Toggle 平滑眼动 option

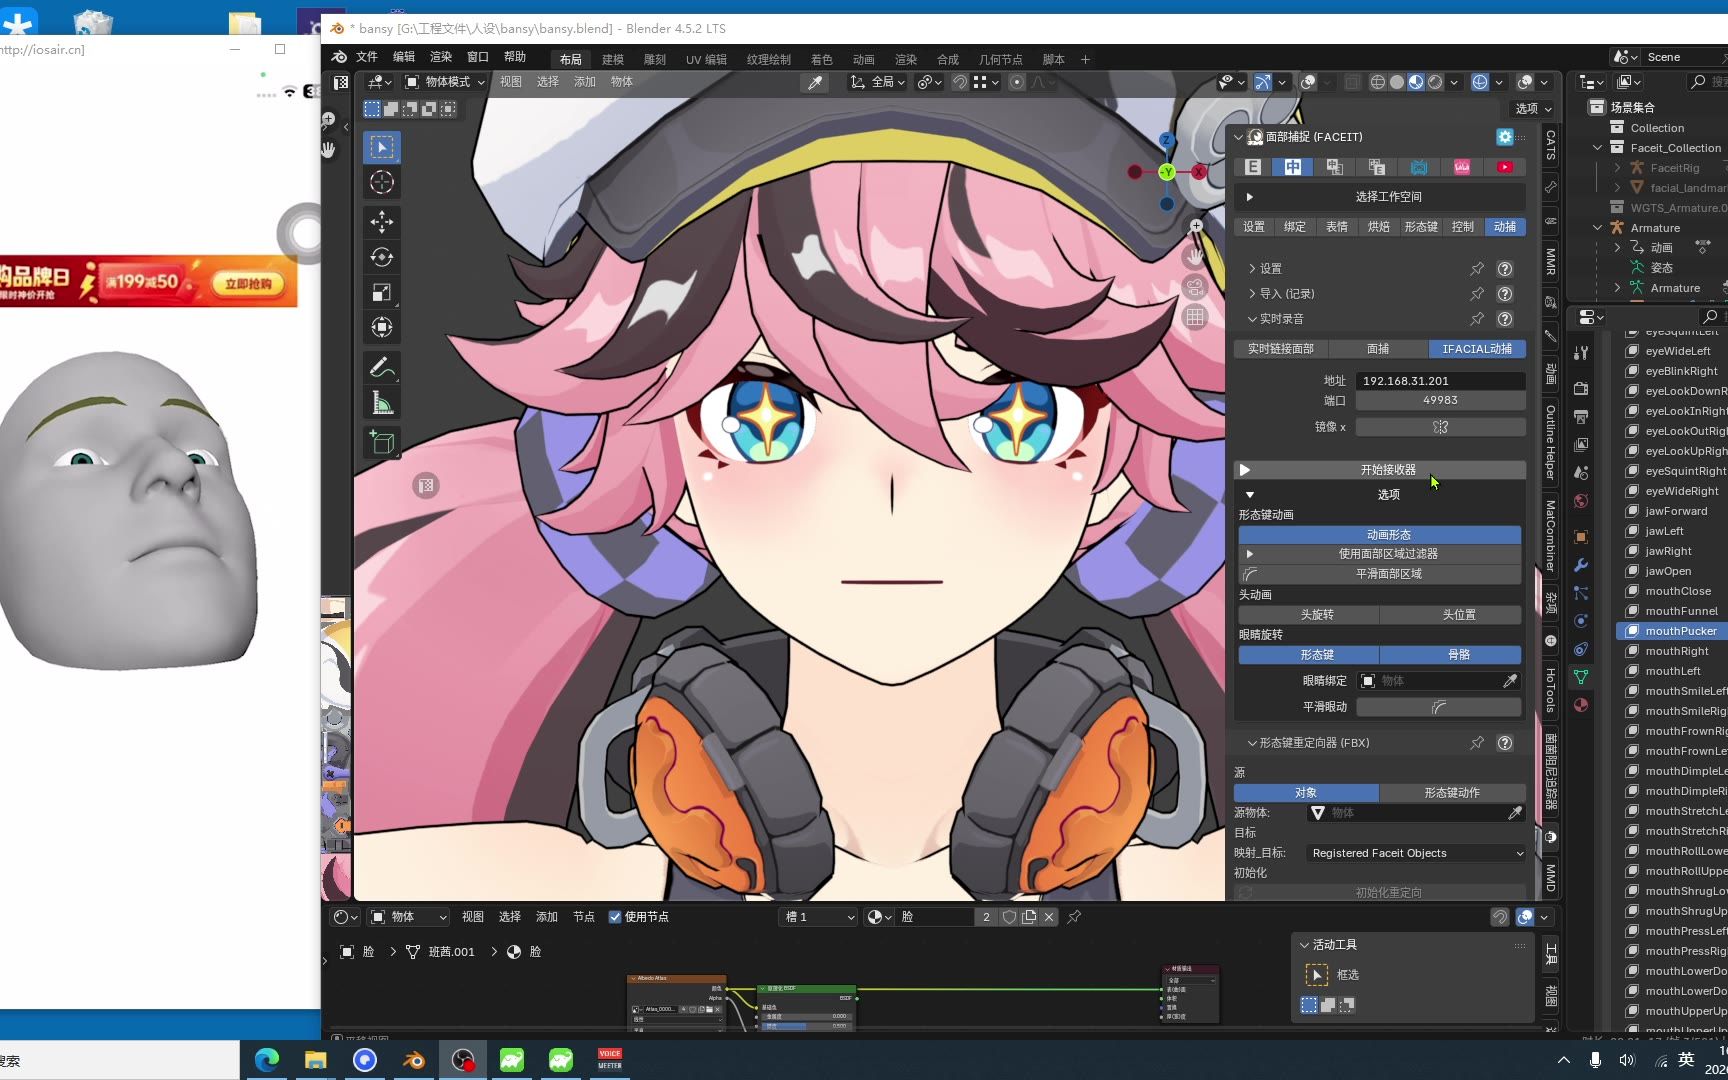click(1439, 707)
